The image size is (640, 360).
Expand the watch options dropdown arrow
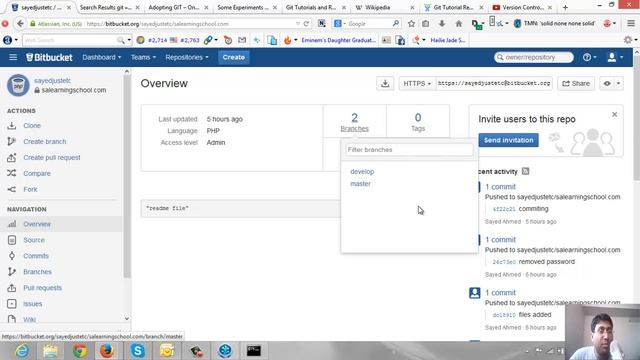click(618, 83)
